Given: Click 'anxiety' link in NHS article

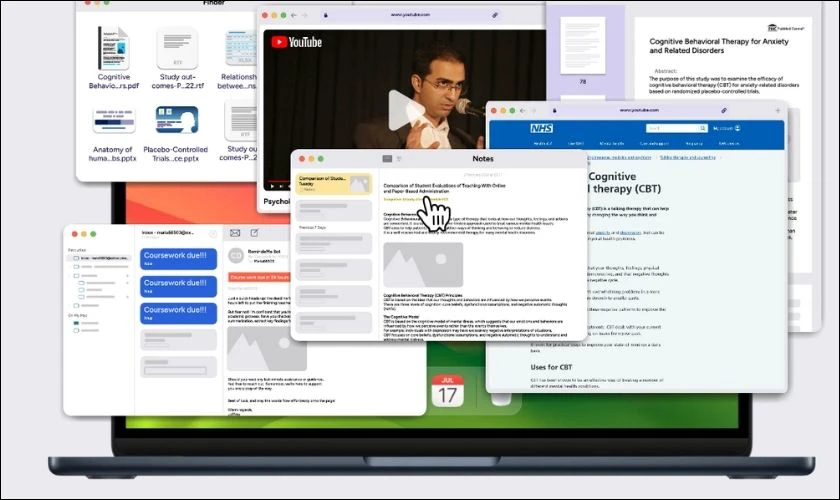Looking at the screenshot, I should coord(603,233).
